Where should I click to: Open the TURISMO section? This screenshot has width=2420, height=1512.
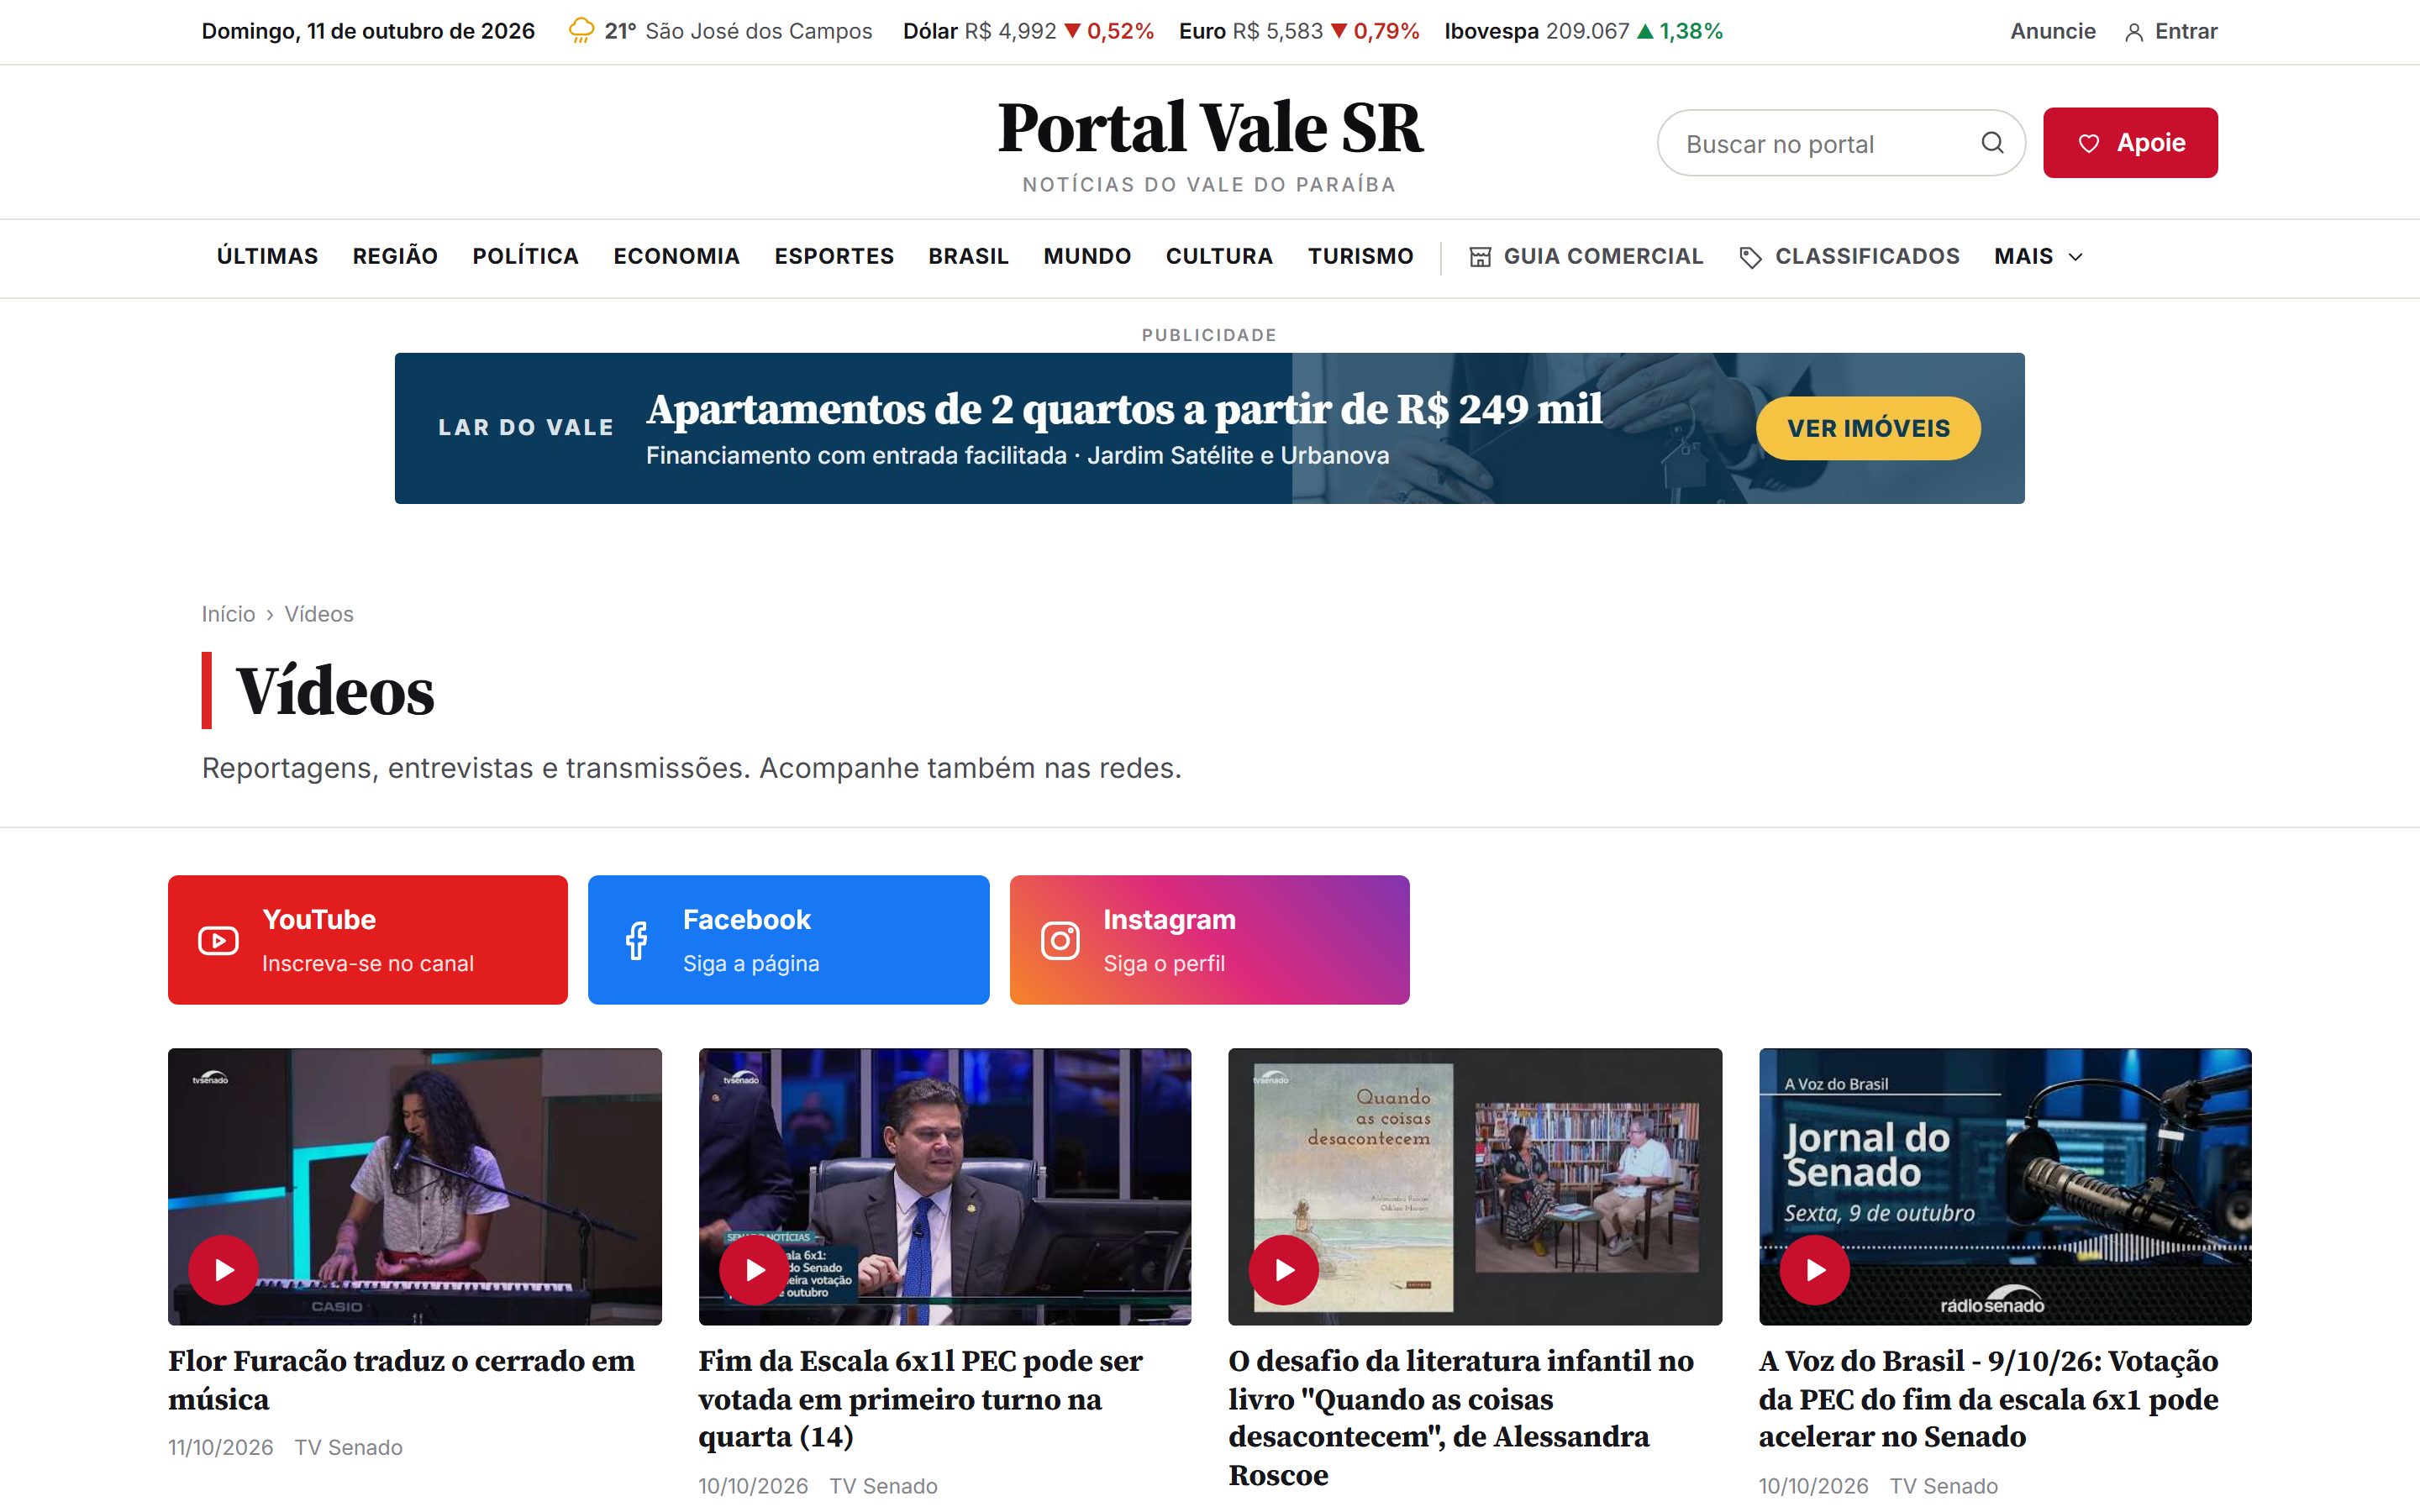point(1361,256)
